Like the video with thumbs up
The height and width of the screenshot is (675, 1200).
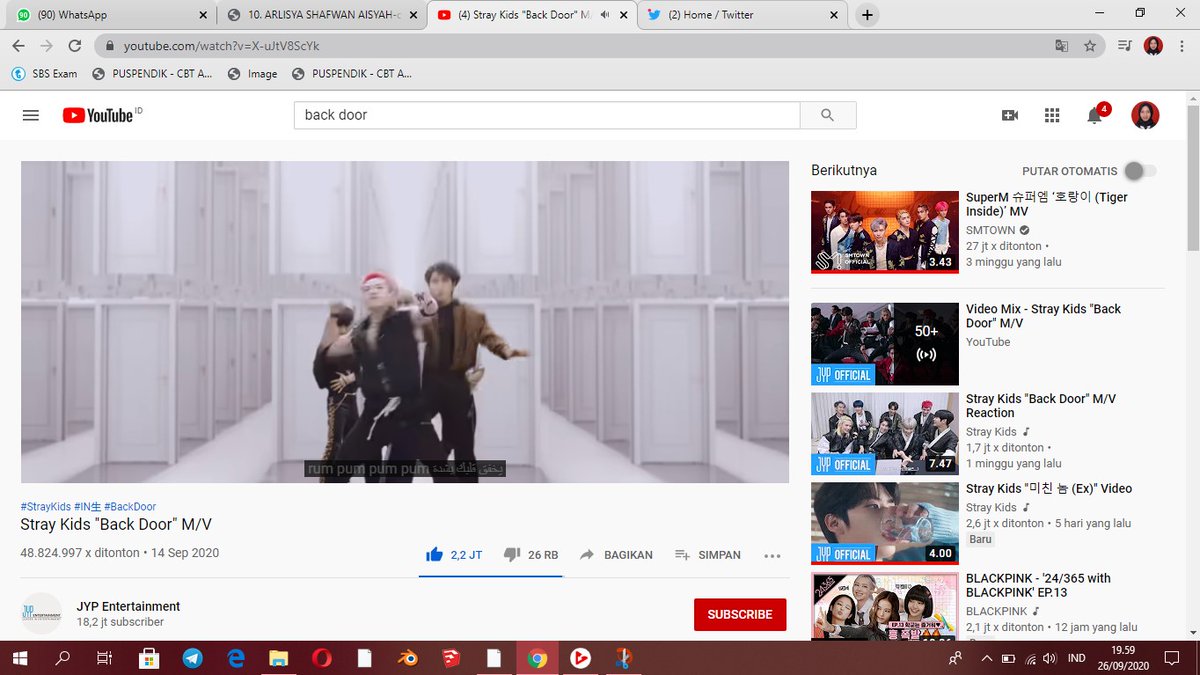click(x=453, y=555)
